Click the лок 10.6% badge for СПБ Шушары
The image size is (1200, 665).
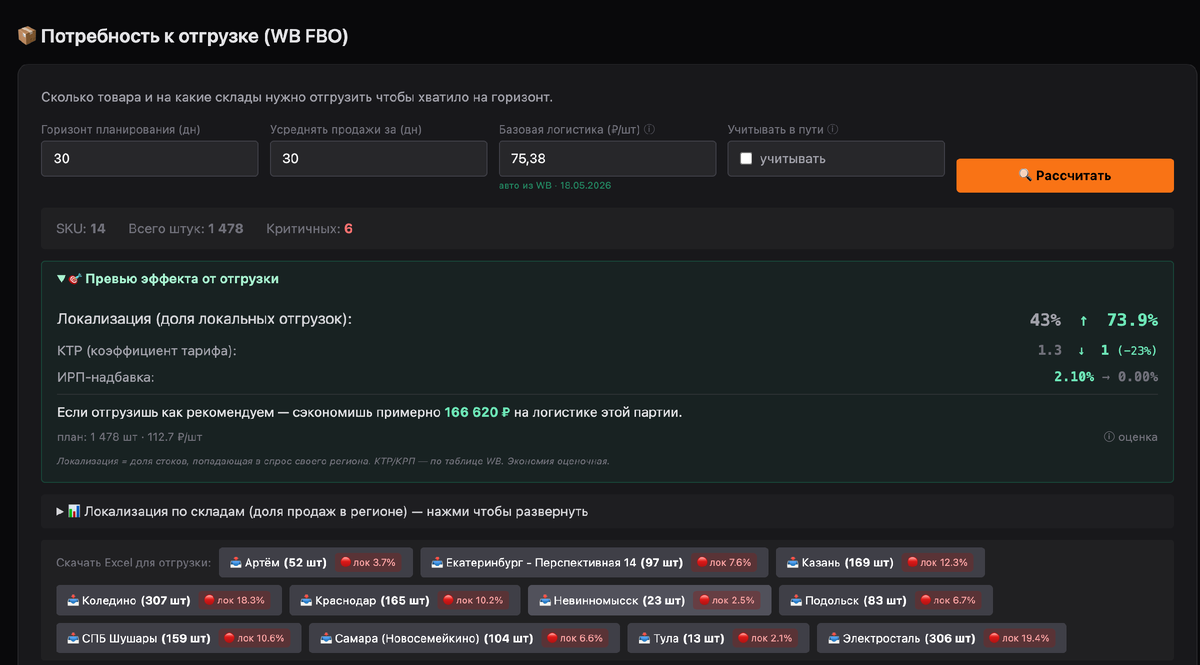click(x=254, y=638)
